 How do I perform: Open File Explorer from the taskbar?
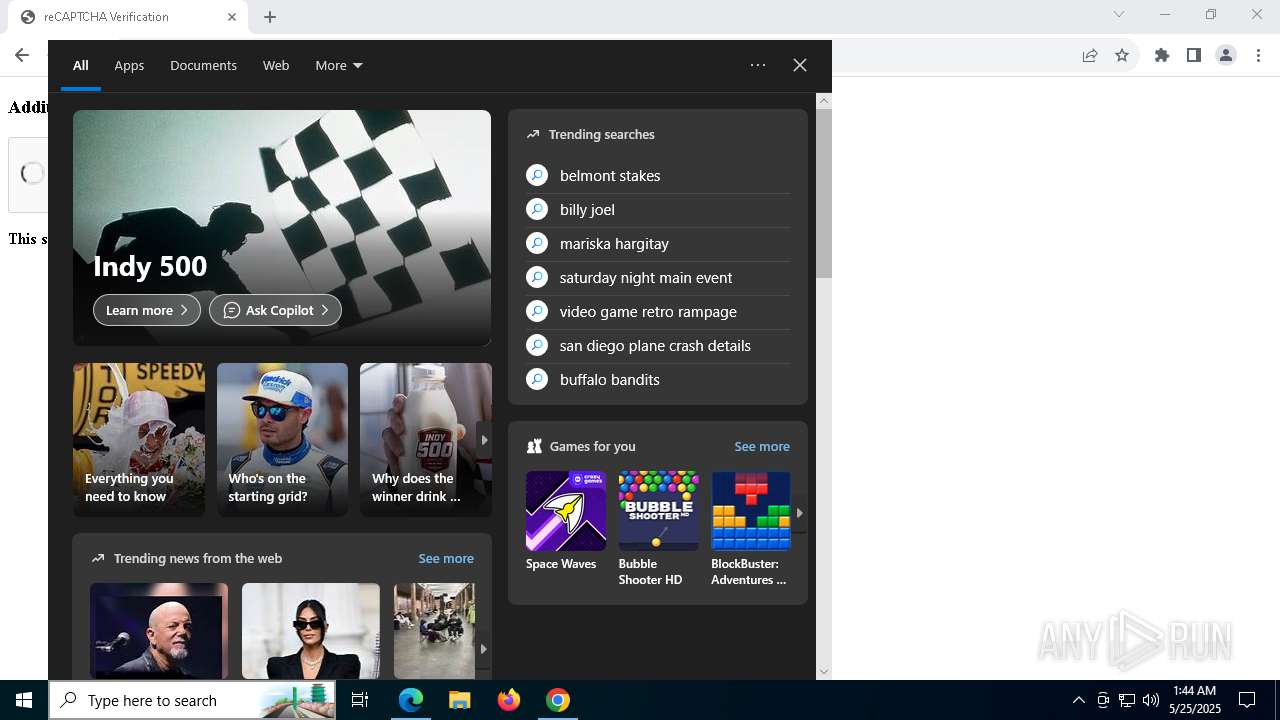click(459, 700)
